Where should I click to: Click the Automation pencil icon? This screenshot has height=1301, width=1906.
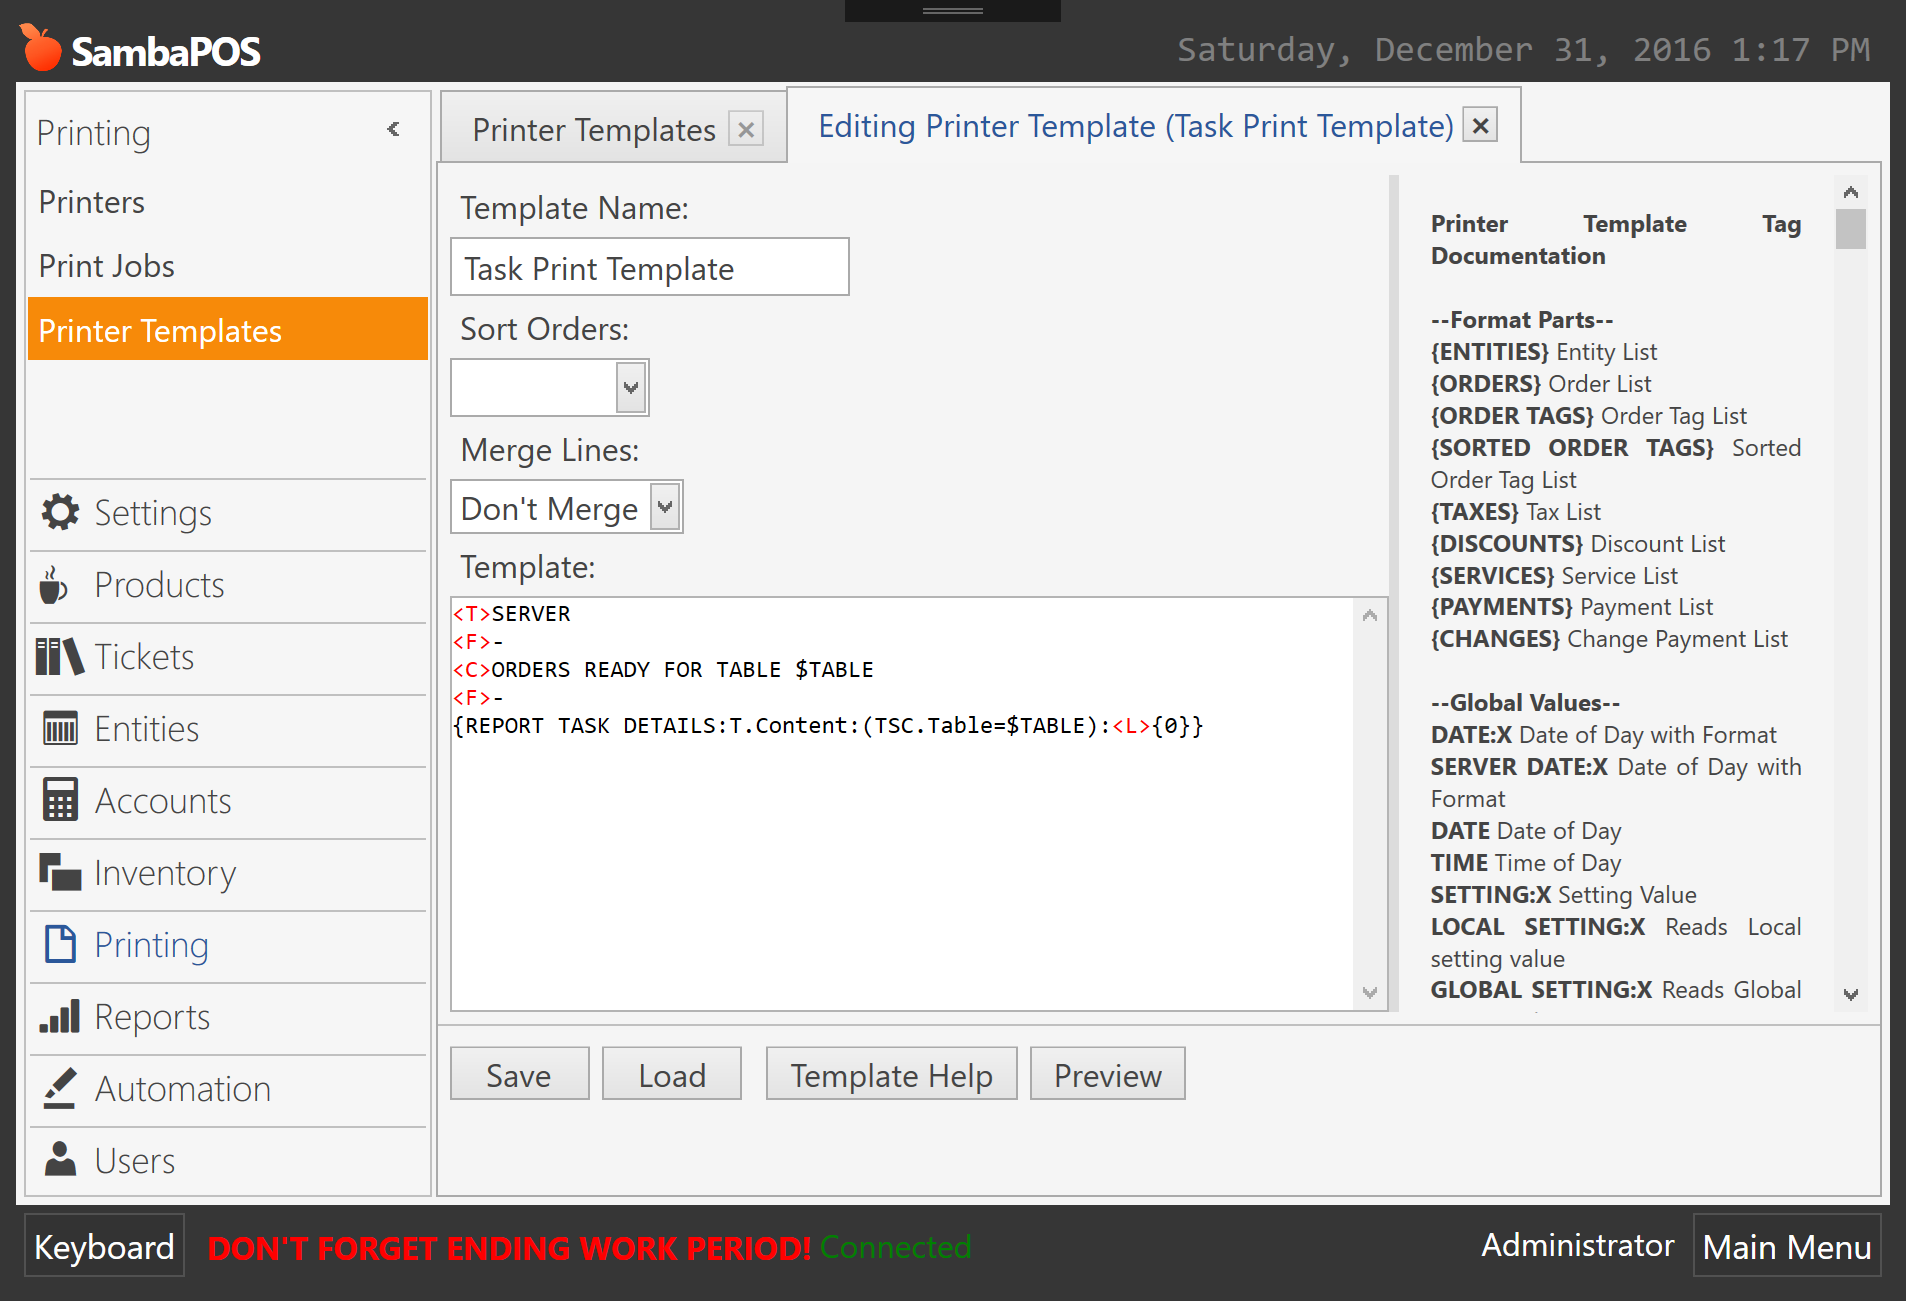(x=60, y=1088)
